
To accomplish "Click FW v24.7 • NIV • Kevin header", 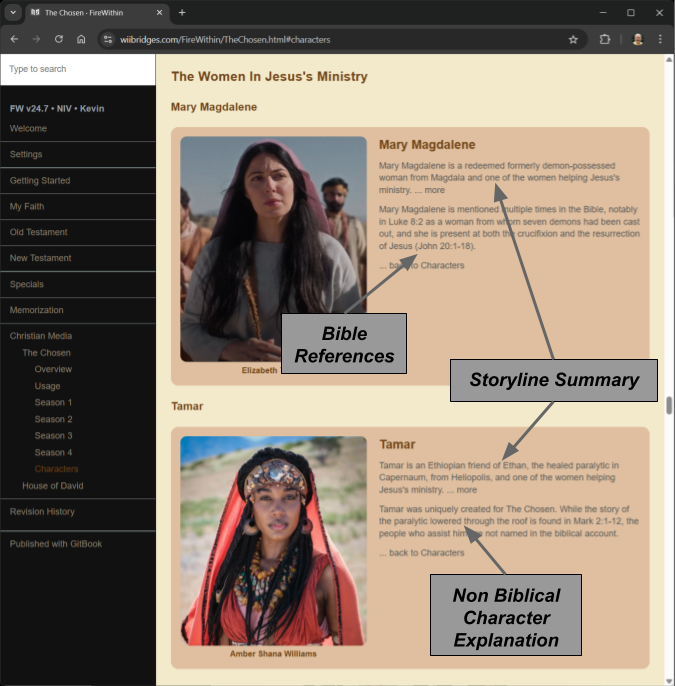I will [x=57, y=108].
